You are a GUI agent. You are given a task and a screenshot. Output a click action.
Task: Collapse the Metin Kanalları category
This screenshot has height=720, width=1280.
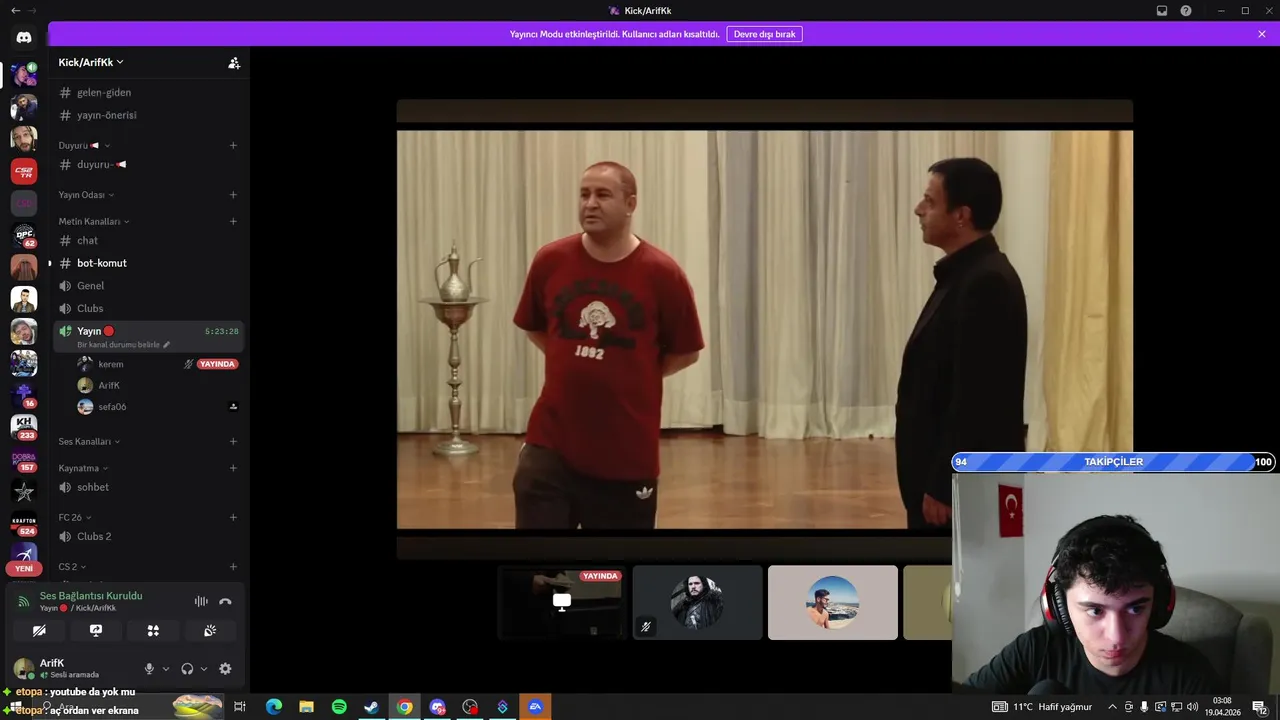[94, 222]
